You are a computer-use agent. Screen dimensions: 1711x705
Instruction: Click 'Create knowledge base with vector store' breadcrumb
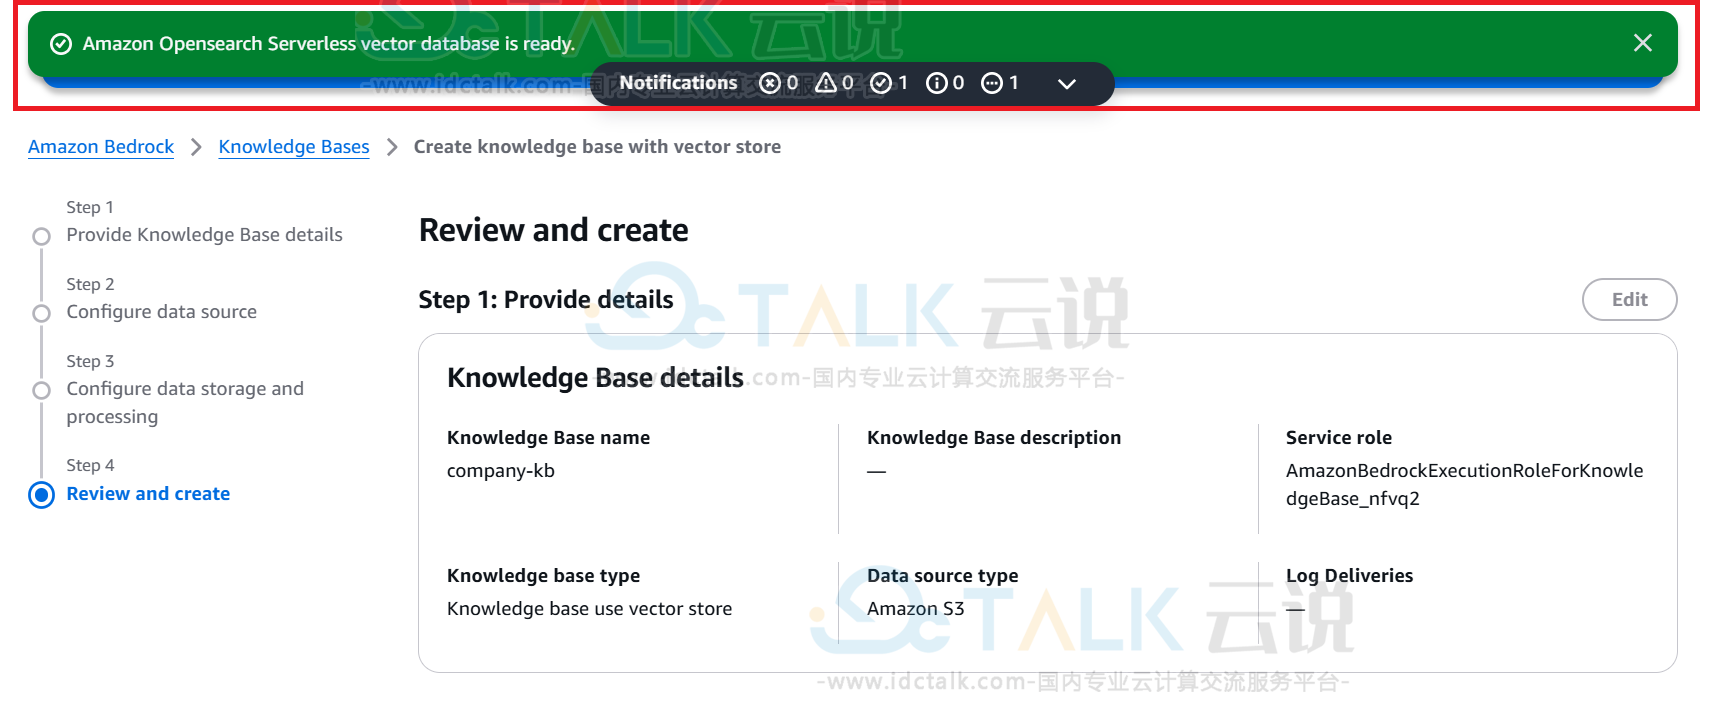tap(597, 147)
